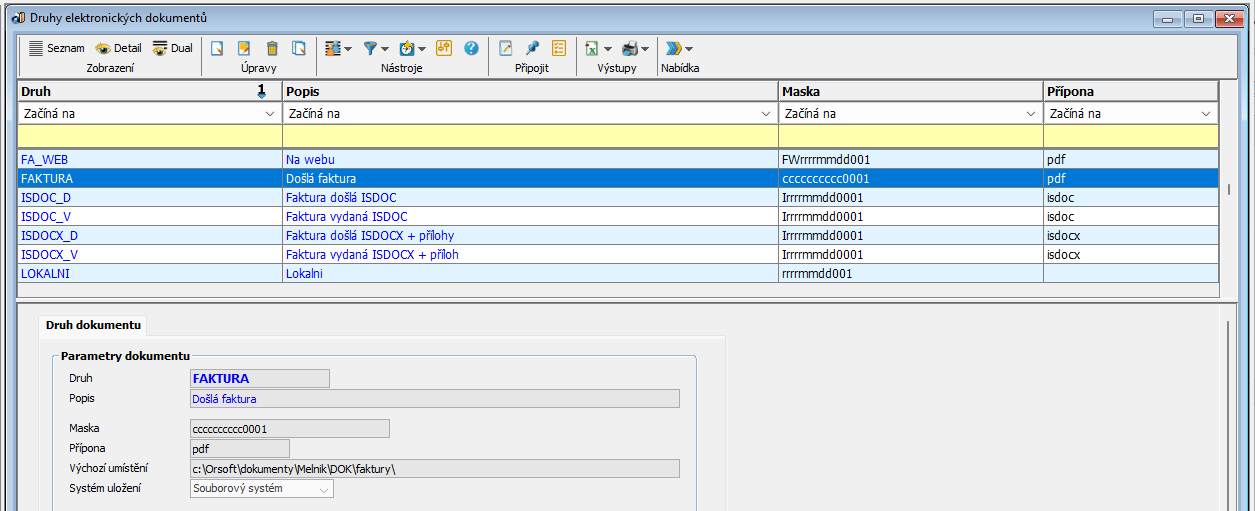Viewport: 1255px width, 511px height.
Task: Open the filter funnel tool
Action: click(371, 48)
